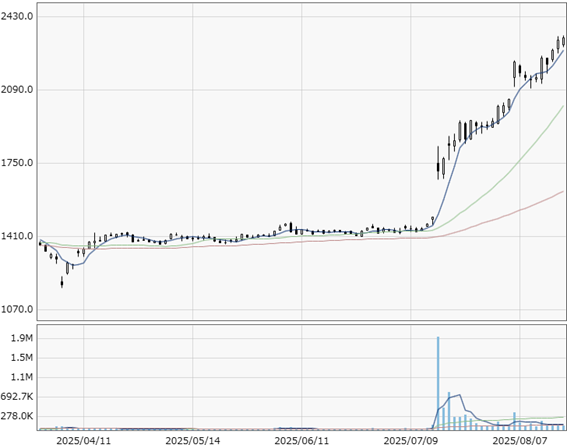Click the lowest candlestick near April bottom
The width and height of the screenshot is (567, 445).
pyautogui.click(x=62, y=282)
